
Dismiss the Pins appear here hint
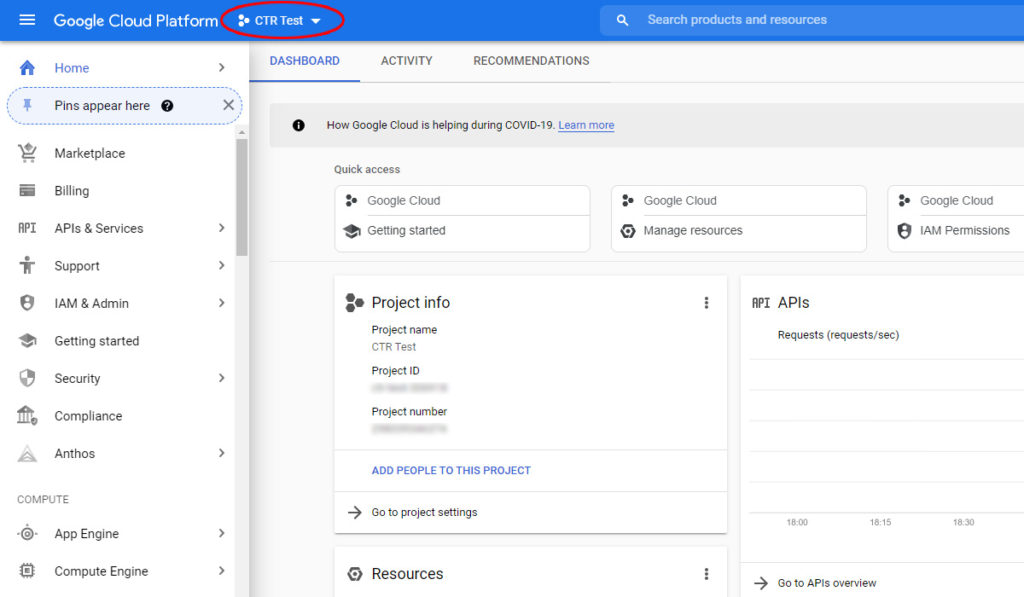point(228,105)
